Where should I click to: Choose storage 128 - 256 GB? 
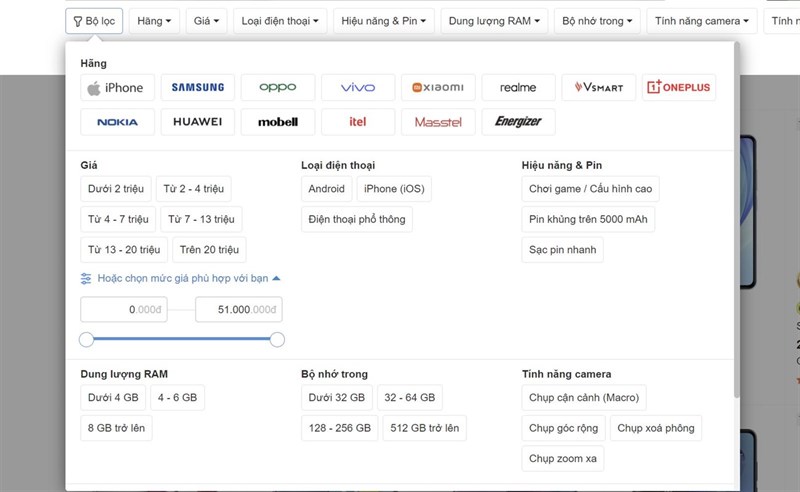point(339,428)
